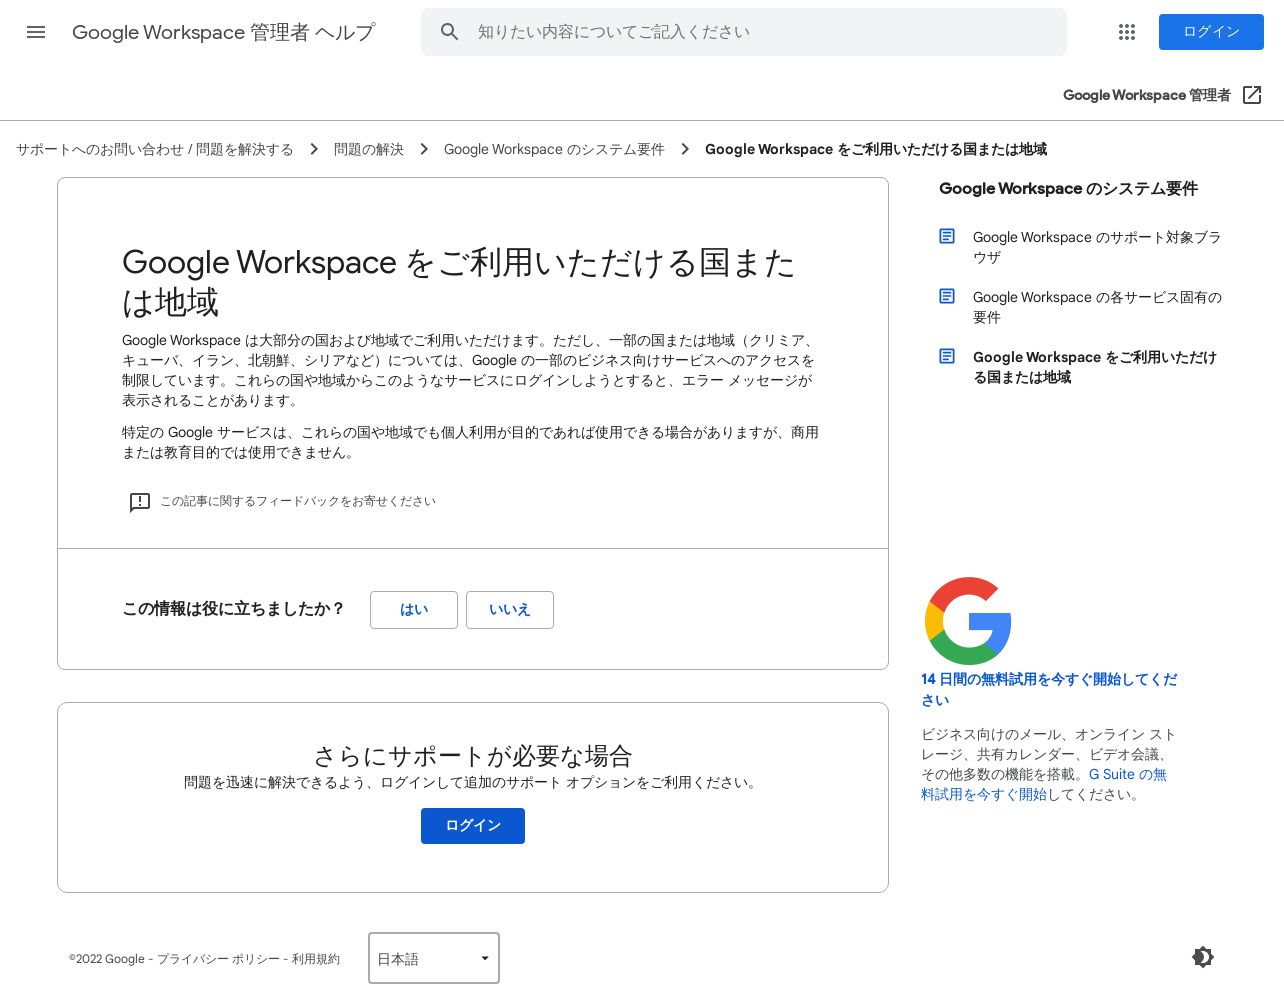The height and width of the screenshot is (997, 1284).
Task: Open Google Workspace 管理者 link
Action: [x=1147, y=95]
